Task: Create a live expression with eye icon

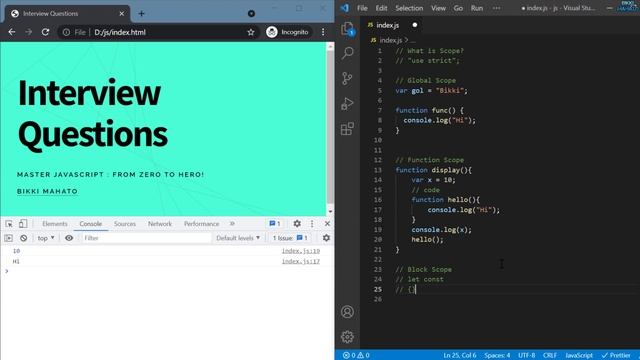Action: (69, 238)
